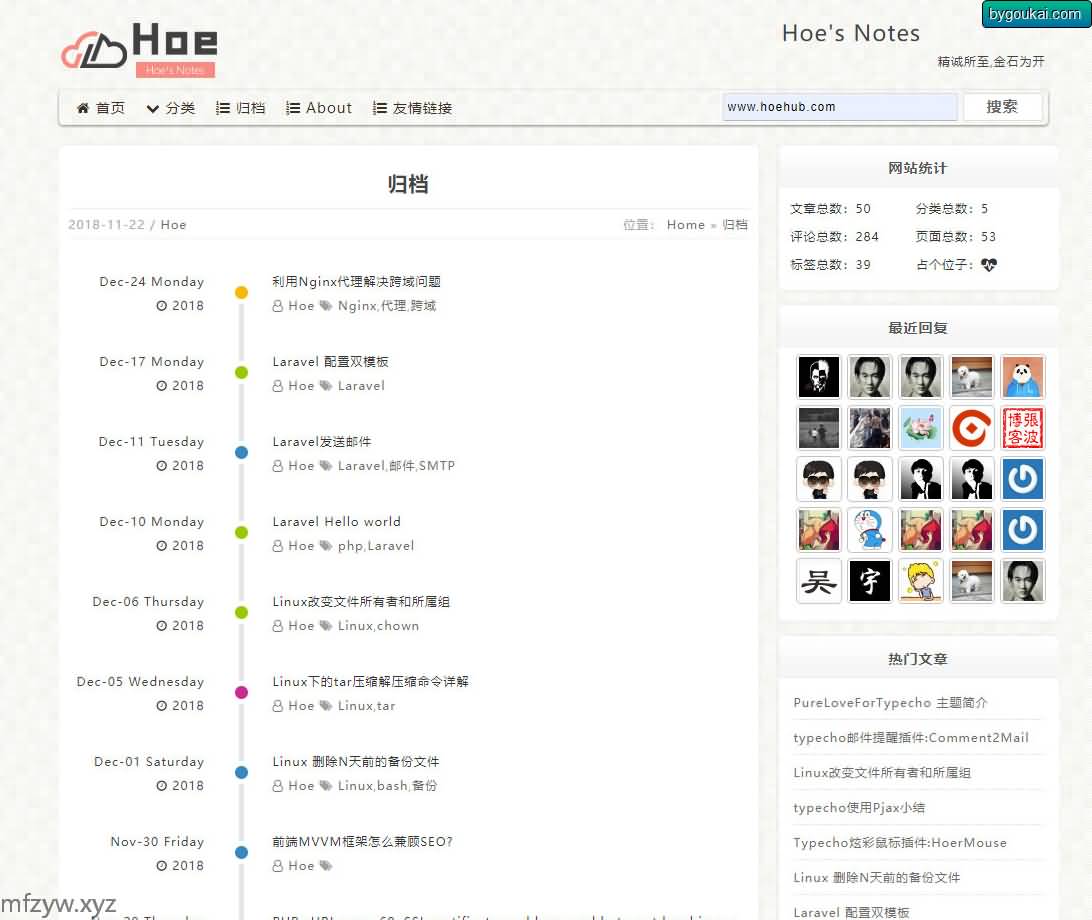Select the black 字 character avatar
This screenshot has height=920, width=1092.
(x=869, y=581)
